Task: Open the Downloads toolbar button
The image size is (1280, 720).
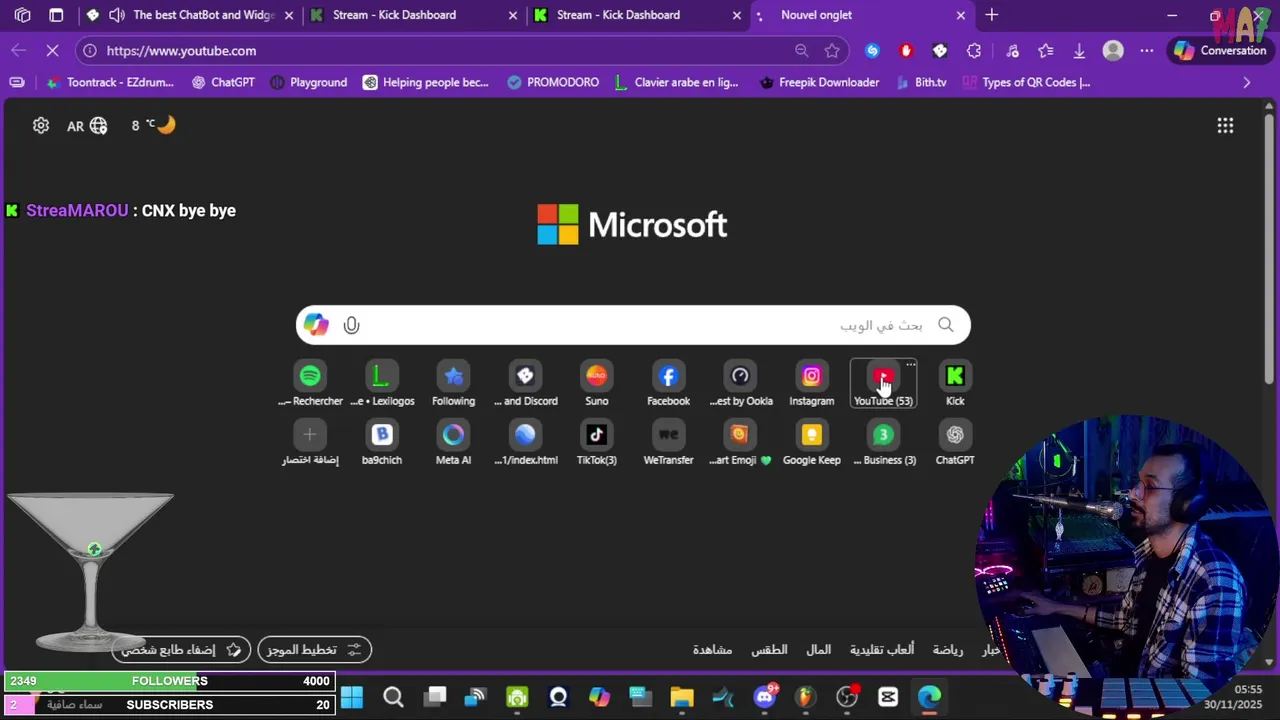Action: tap(1079, 50)
